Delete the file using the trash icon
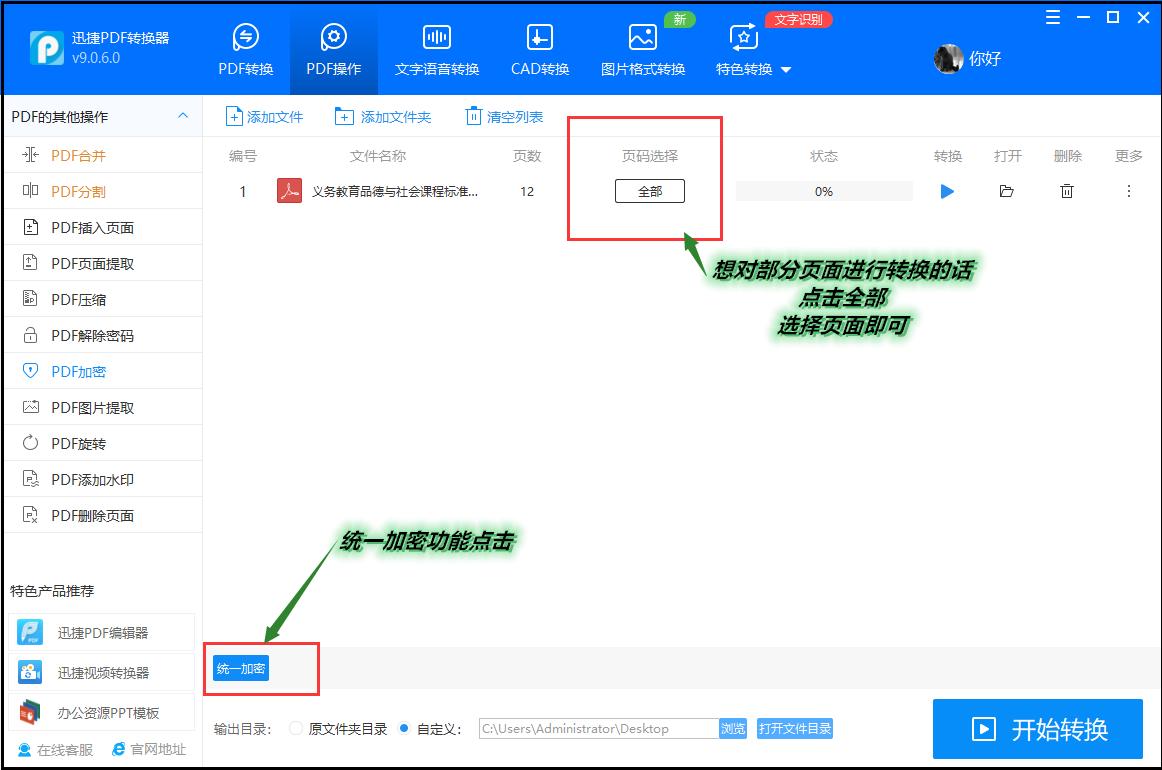This screenshot has height=770, width=1162. [1067, 191]
